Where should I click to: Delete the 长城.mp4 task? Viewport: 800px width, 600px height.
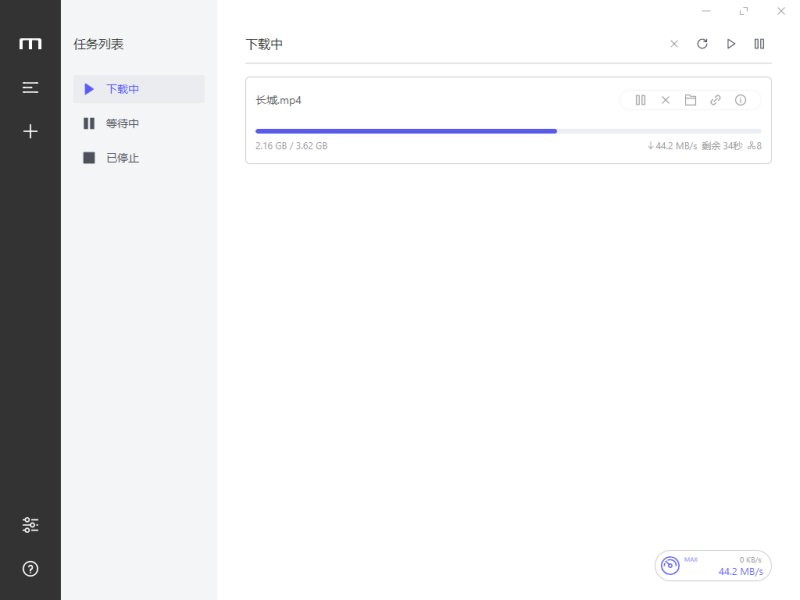(666, 100)
